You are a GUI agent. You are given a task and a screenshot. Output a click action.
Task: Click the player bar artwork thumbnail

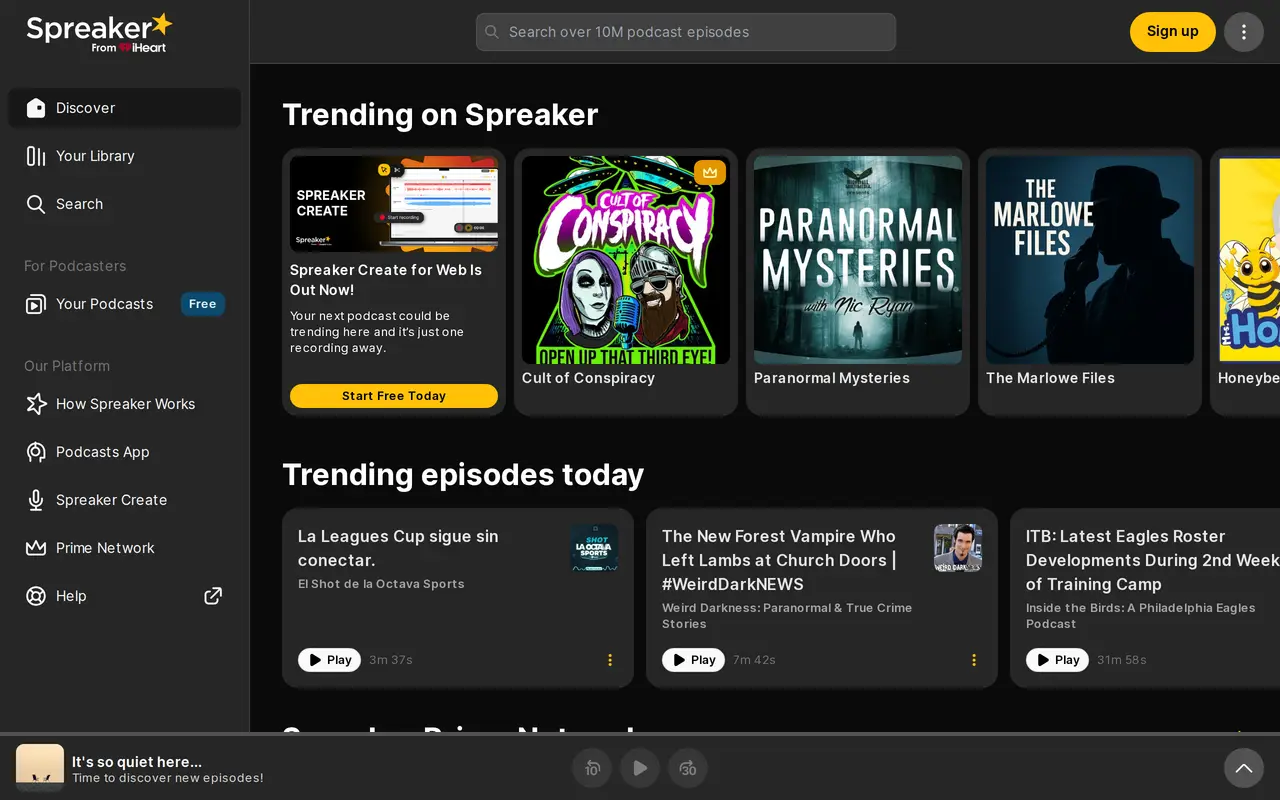[x=40, y=768]
